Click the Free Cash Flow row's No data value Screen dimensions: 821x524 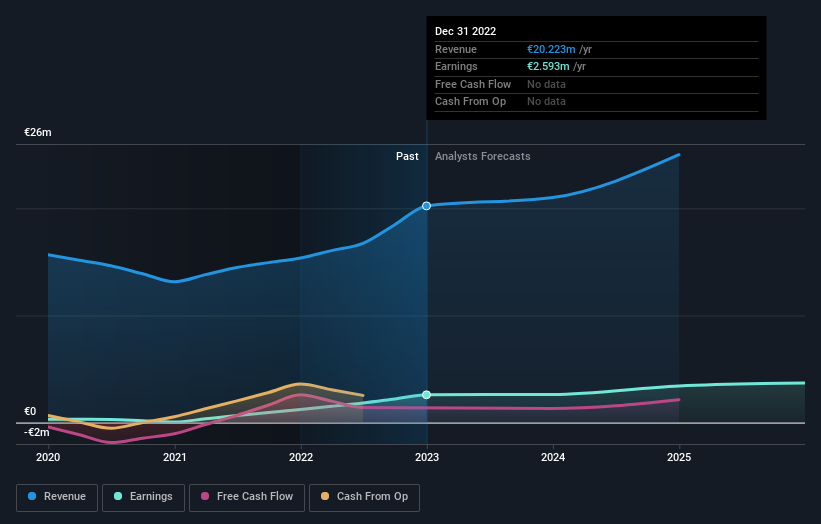[546, 84]
